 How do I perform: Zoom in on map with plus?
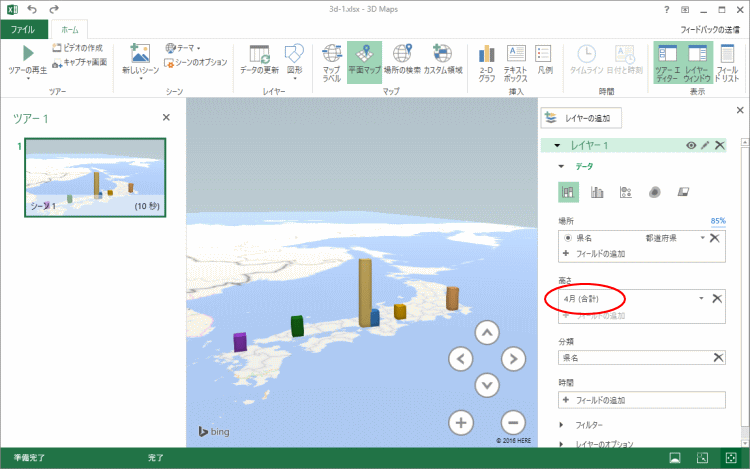461,423
